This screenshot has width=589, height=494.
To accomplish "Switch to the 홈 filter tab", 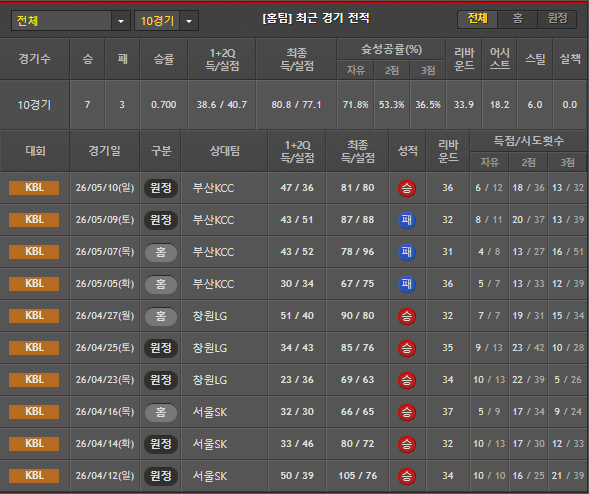I will [x=517, y=18].
